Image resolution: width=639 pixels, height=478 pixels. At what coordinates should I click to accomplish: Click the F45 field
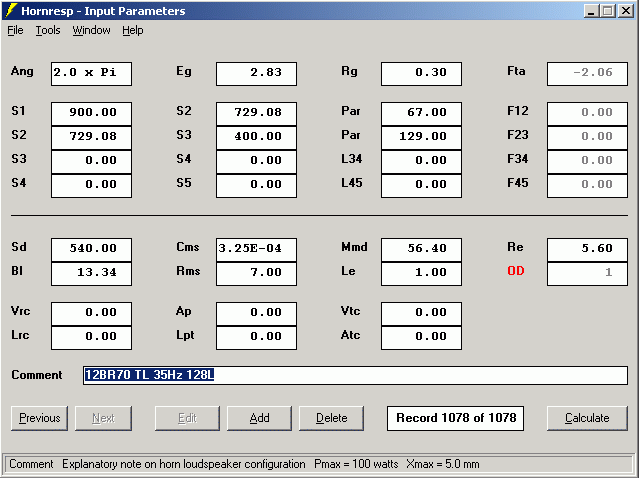[x=587, y=186]
